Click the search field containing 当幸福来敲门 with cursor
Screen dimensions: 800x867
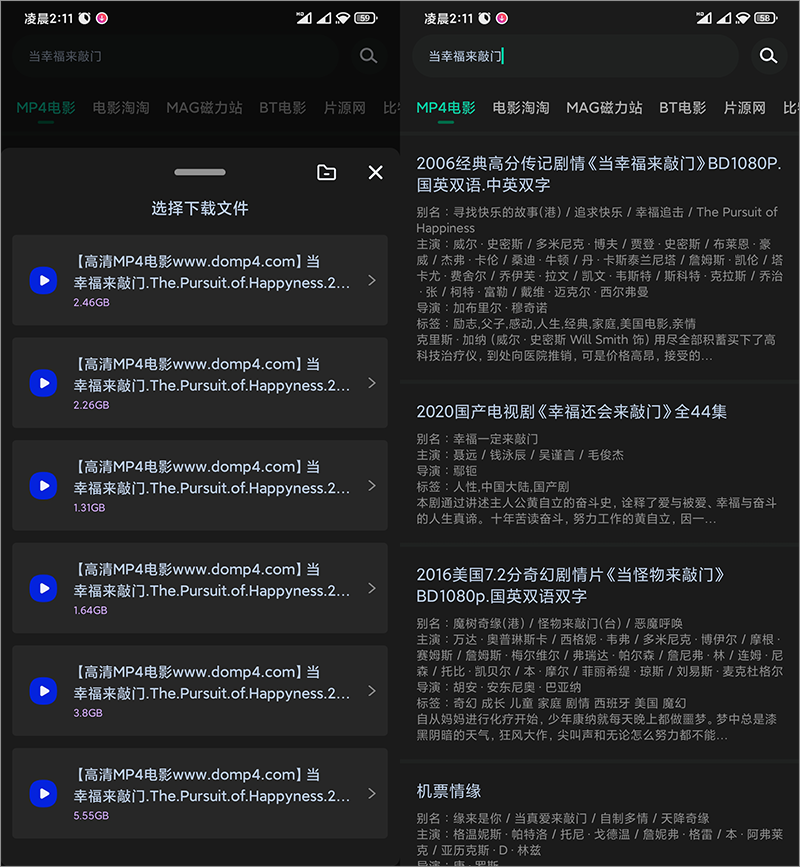coord(575,56)
